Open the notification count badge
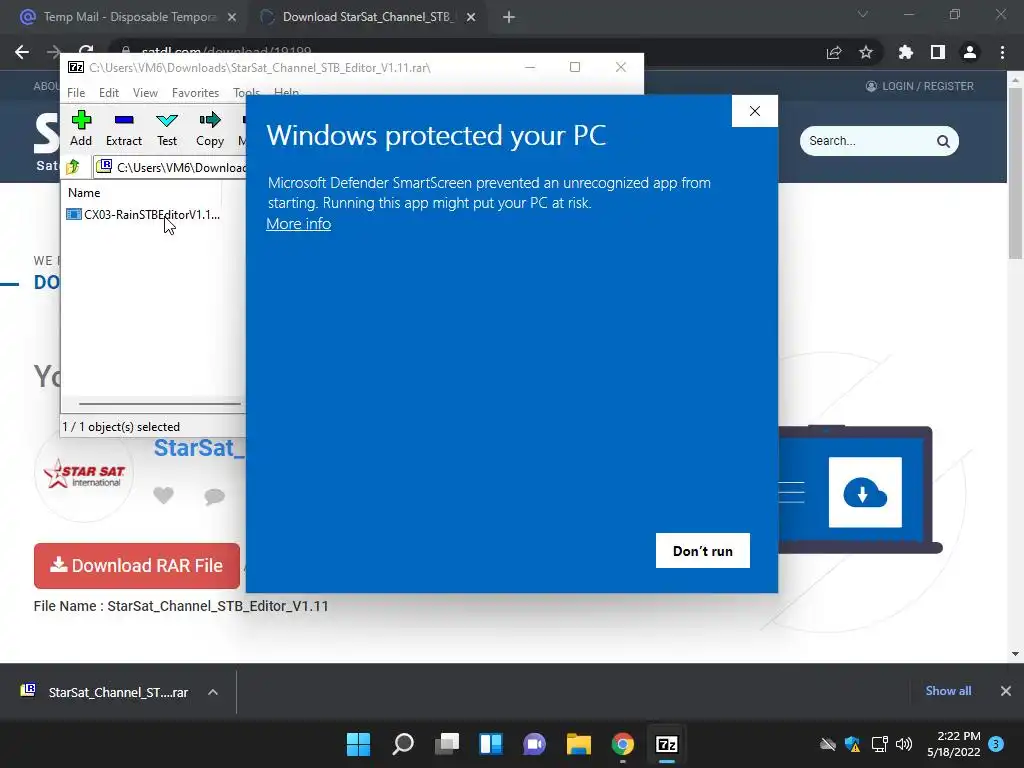1024x768 pixels. (996, 744)
